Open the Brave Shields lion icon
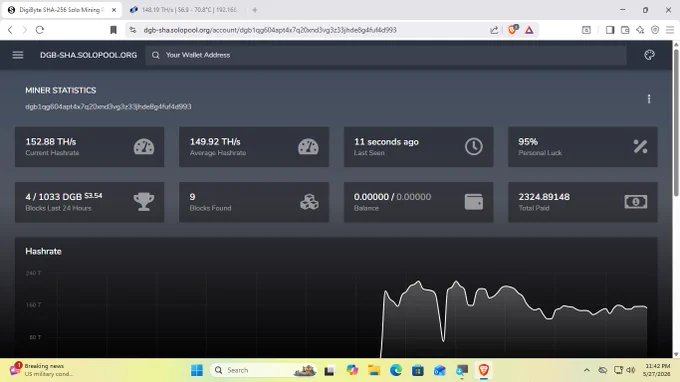Viewport: 680px width, 382px height. (x=513, y=29)
